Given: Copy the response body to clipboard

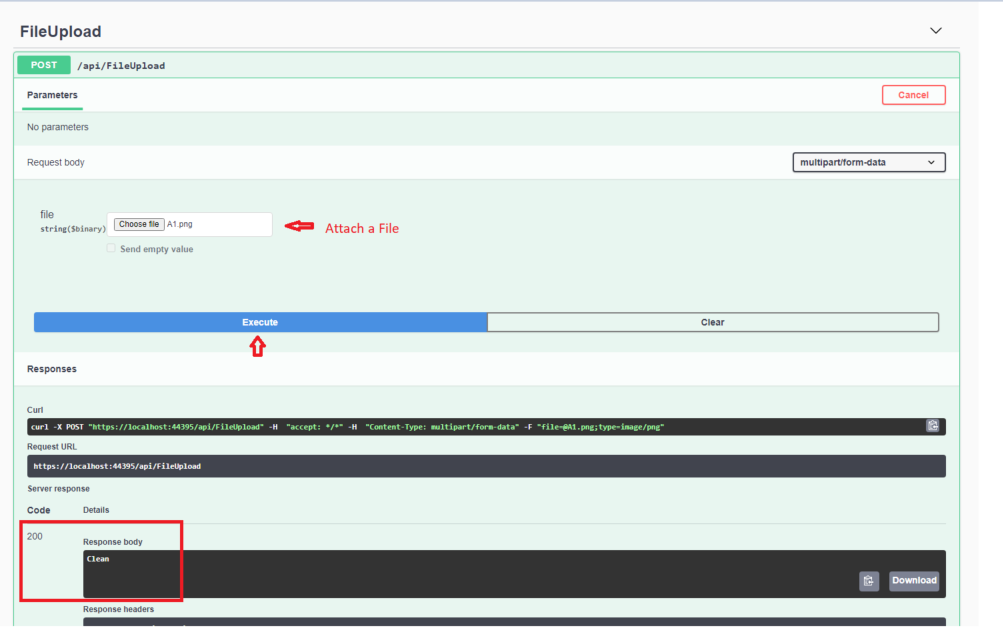Looking at the screenshot, I should (x=868, y=580).
